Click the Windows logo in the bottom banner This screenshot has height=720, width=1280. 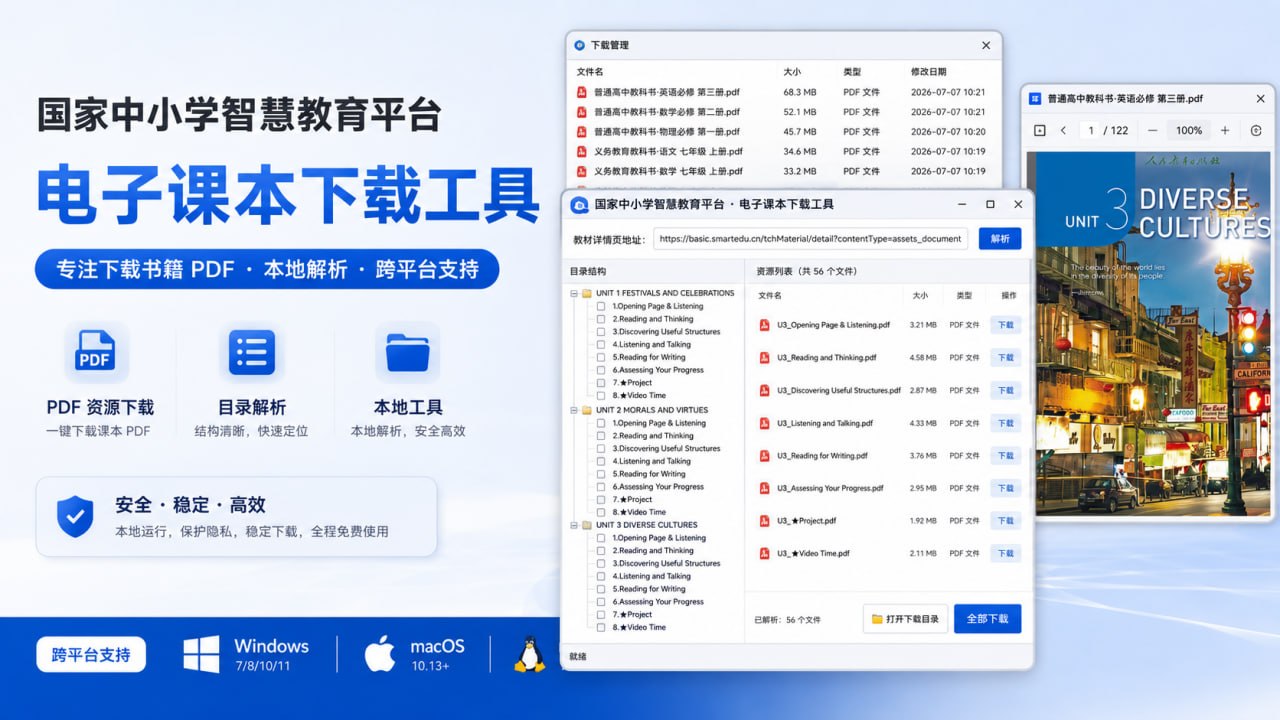click(201, 654)
